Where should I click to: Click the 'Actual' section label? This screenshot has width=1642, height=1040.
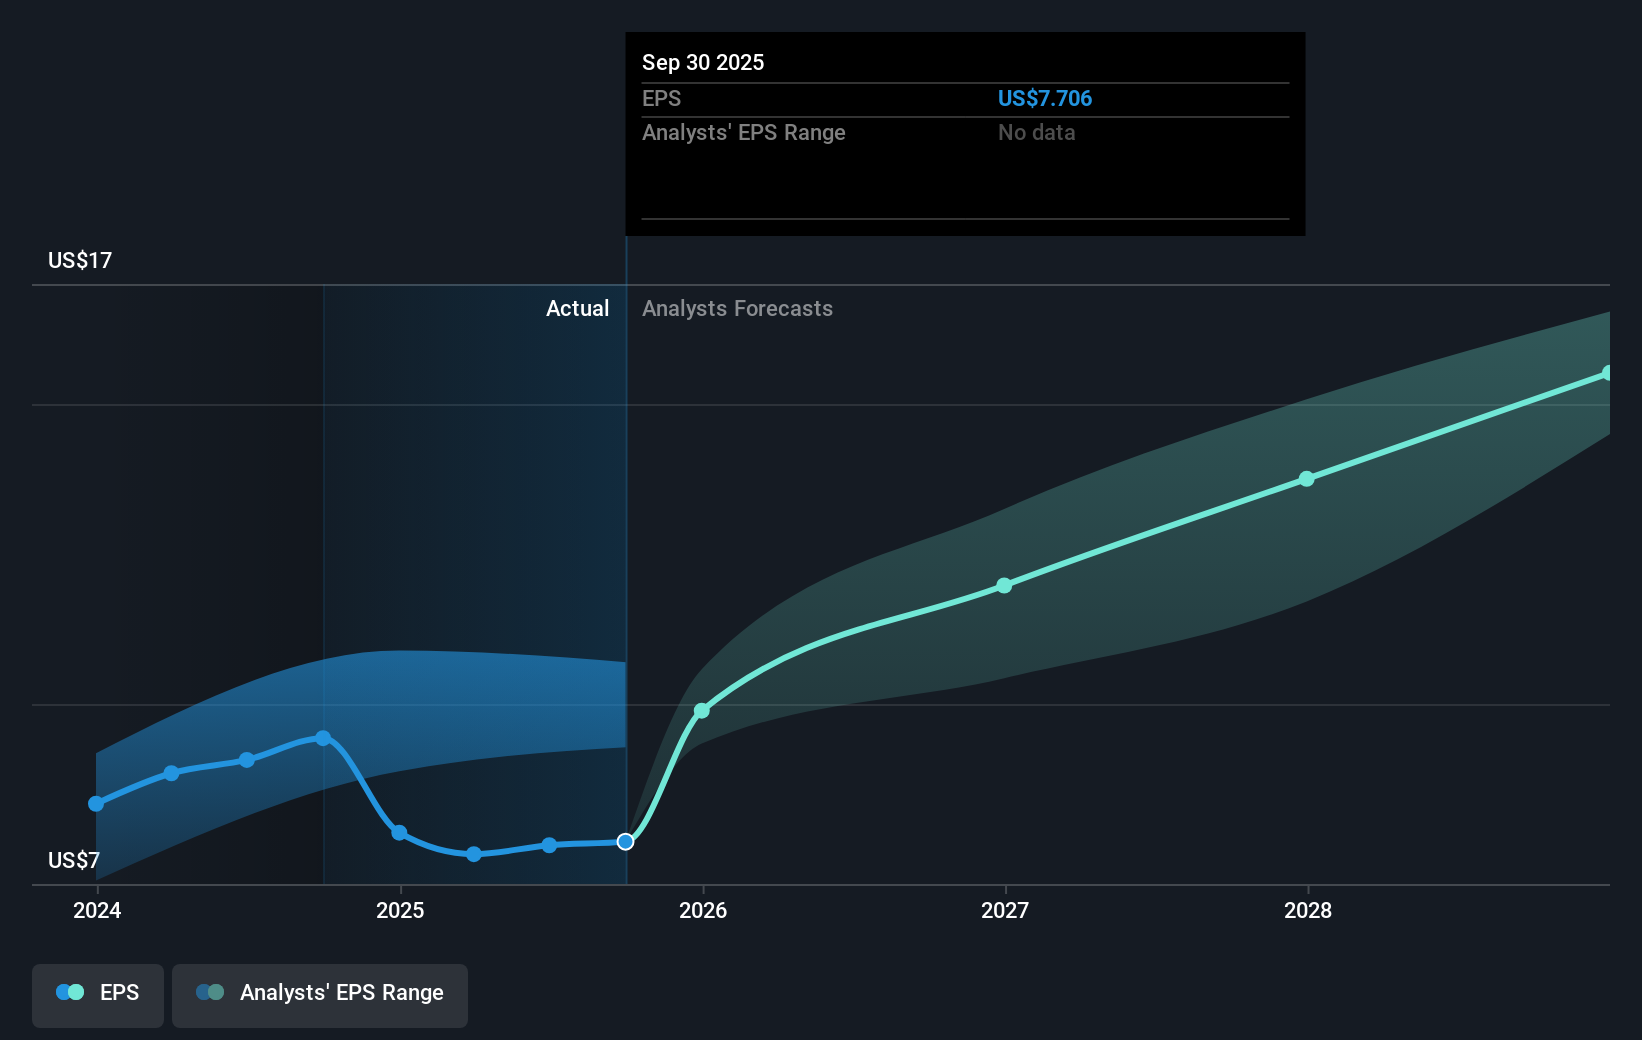(577, 308)
